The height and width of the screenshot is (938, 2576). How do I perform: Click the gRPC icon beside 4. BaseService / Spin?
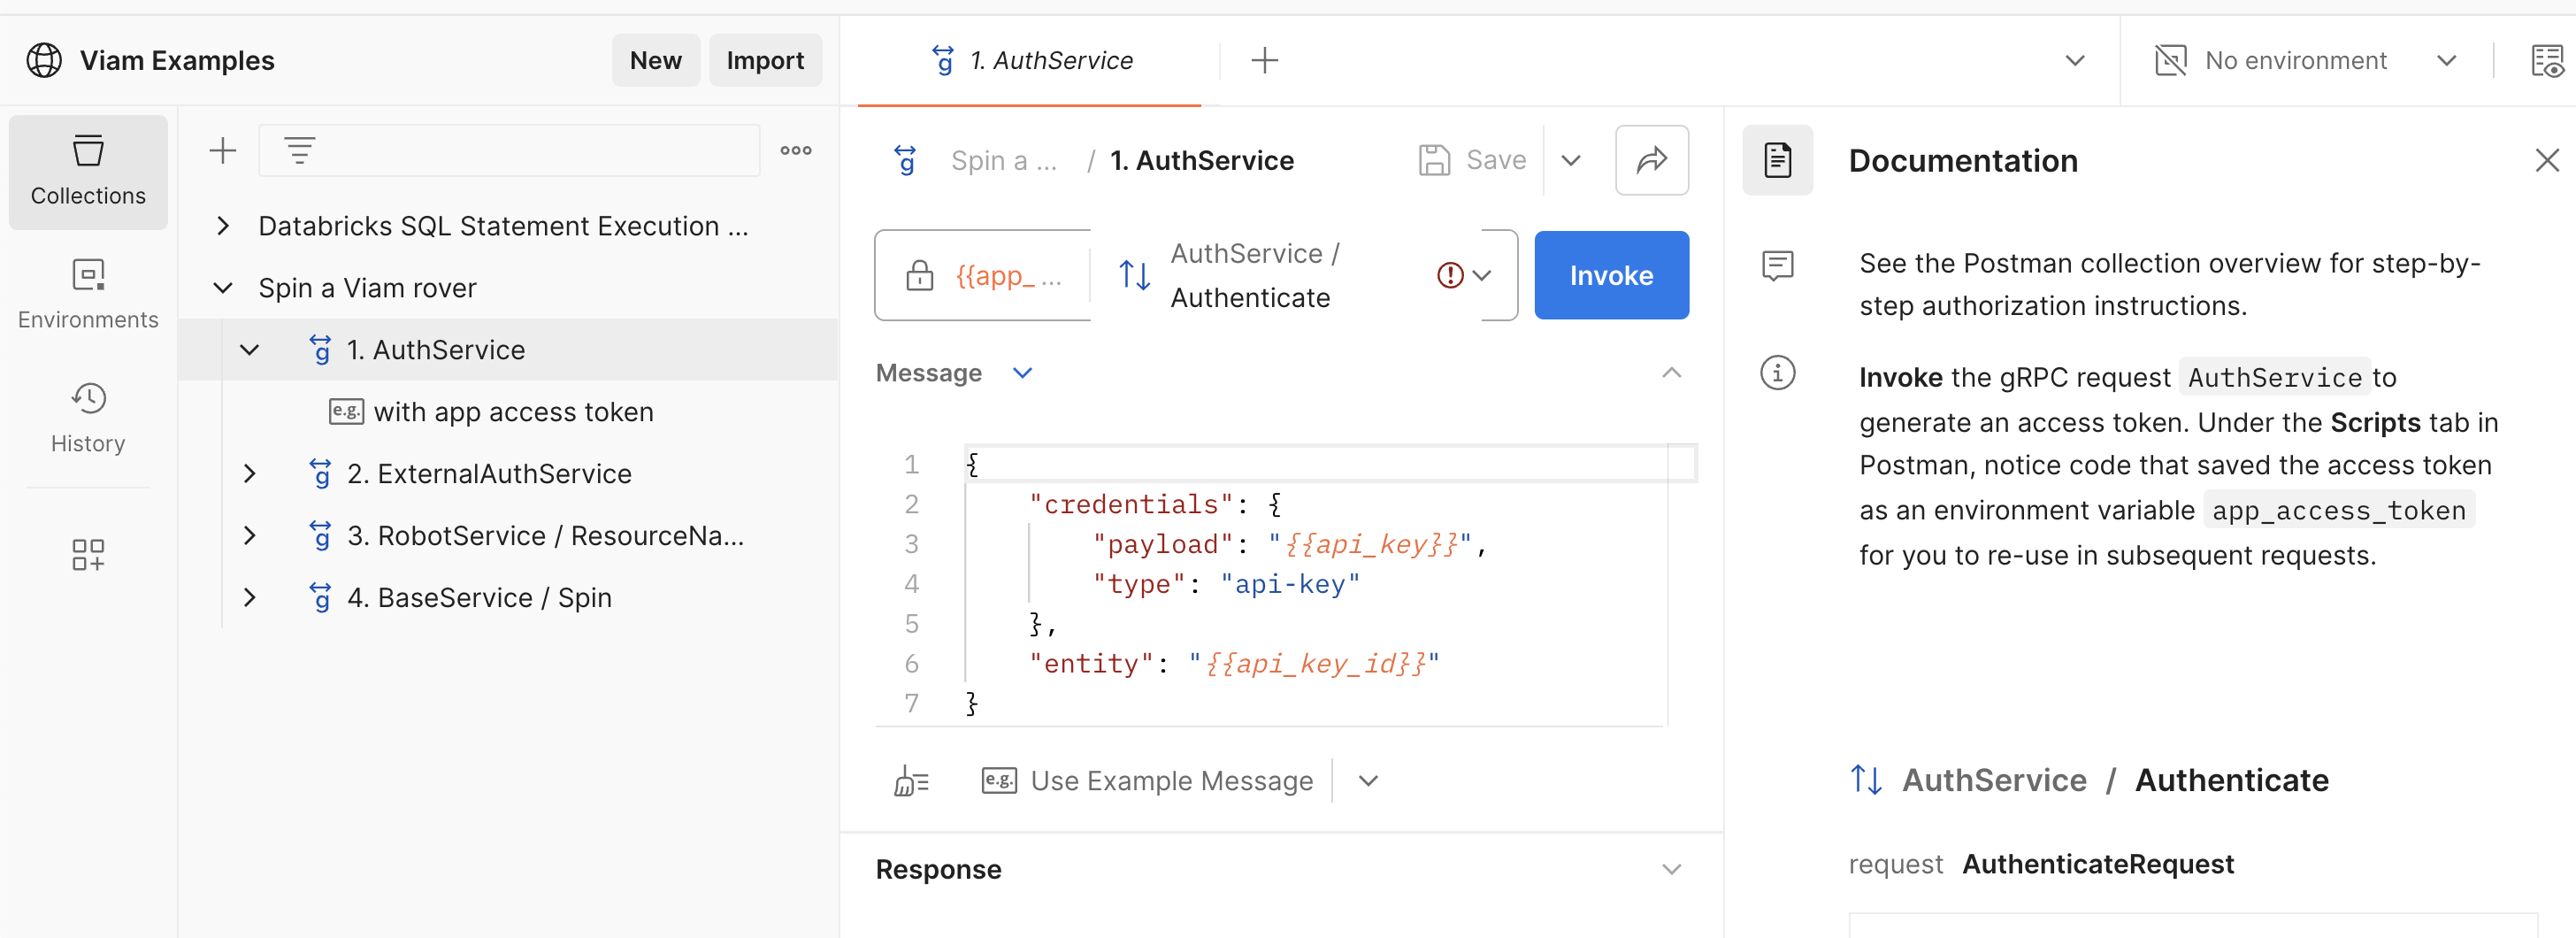[x=320, y=597]
